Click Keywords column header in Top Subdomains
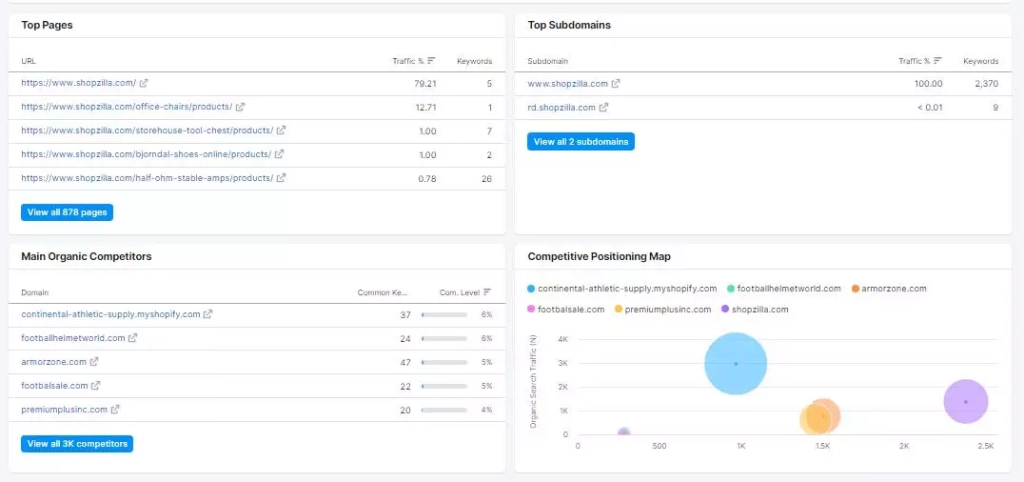This screenshot has height=482, width=1024. click(x=981, y=61)
